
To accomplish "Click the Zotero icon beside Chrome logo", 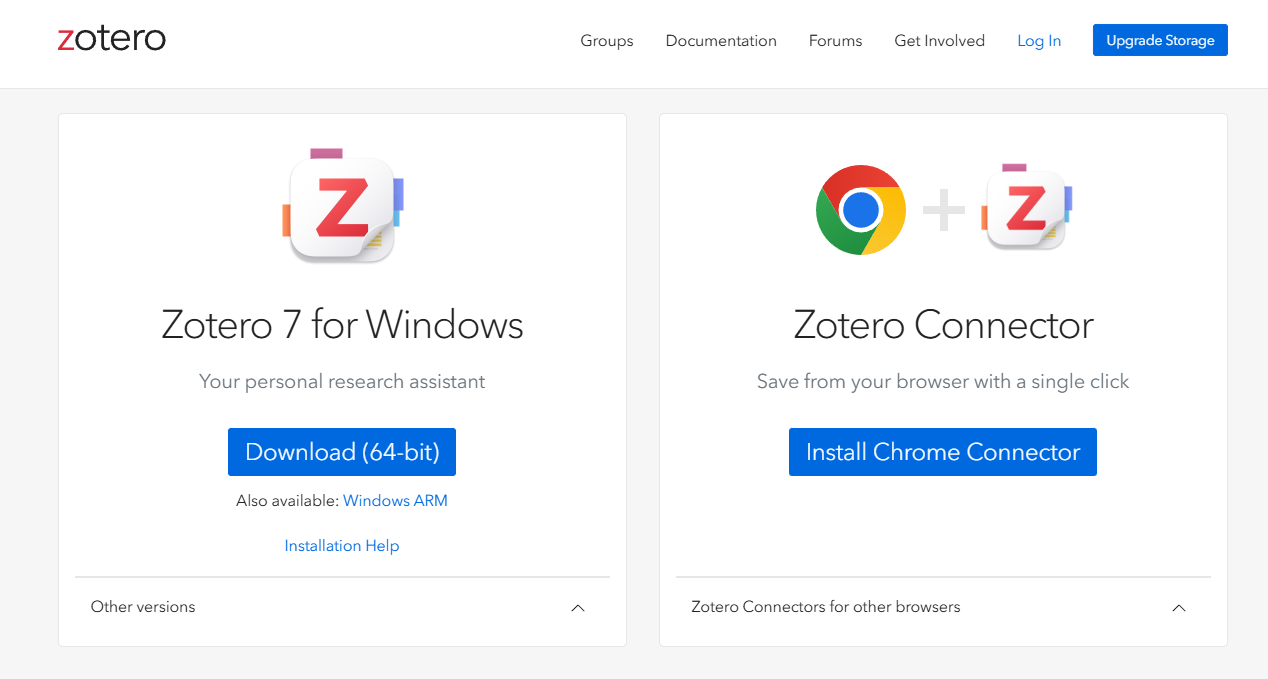I will (1026, 207).
